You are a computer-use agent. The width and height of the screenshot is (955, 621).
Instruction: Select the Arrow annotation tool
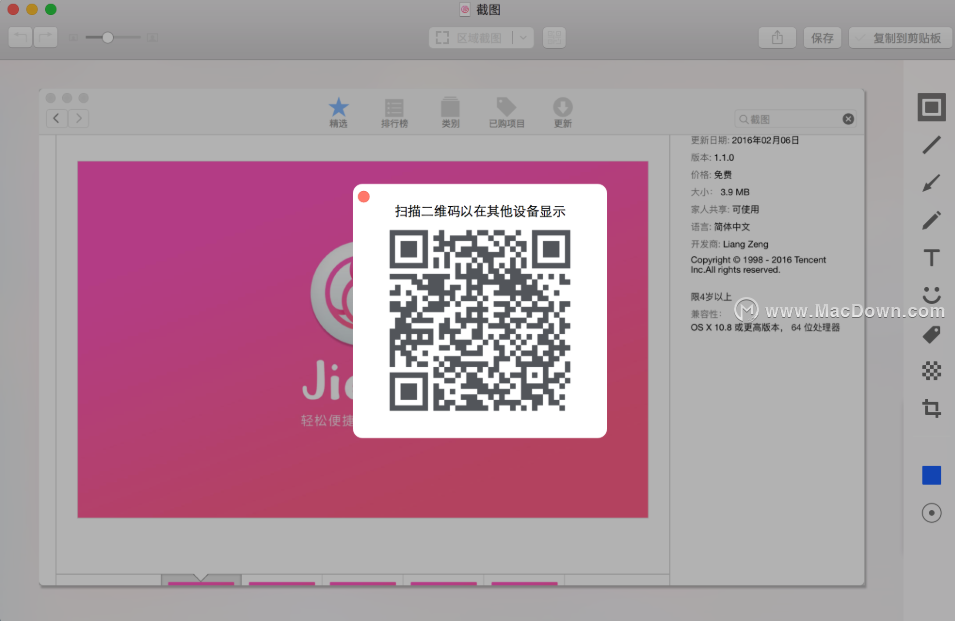(x=931, y=183)
